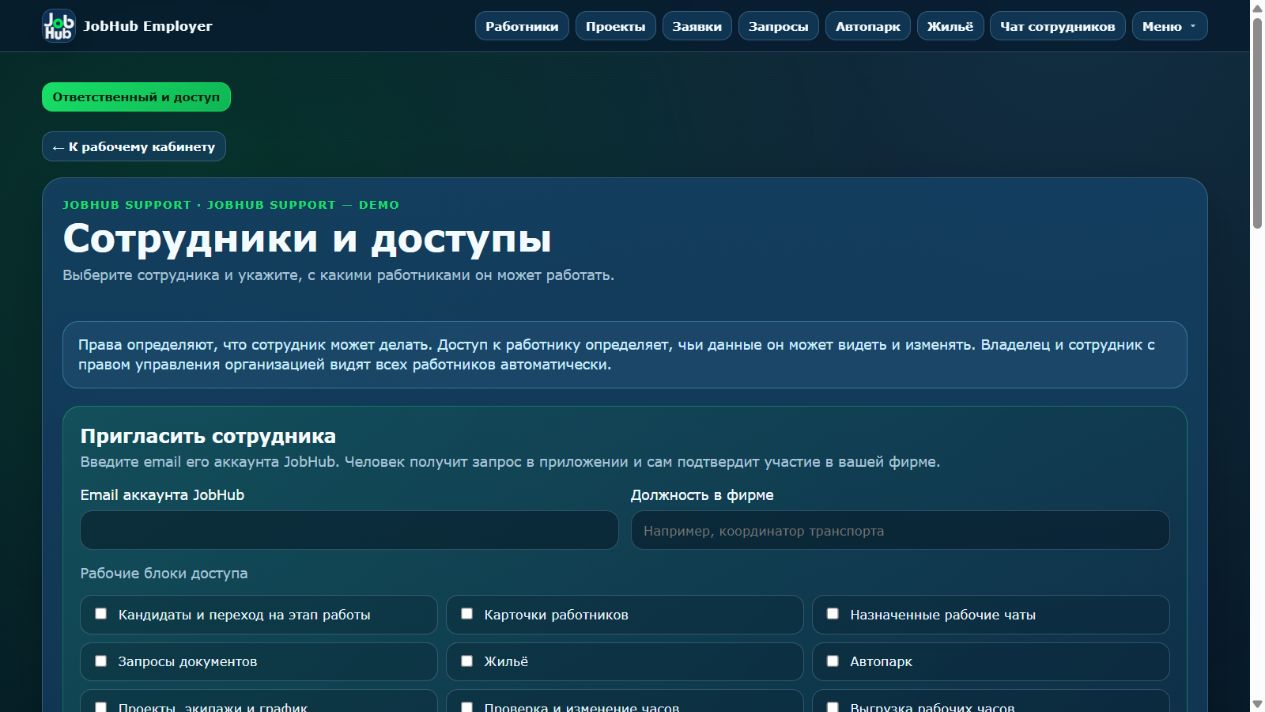Screen dimensions: 1265x712
Task: Toggle the Жильё access checkbox
Action: 467,661
